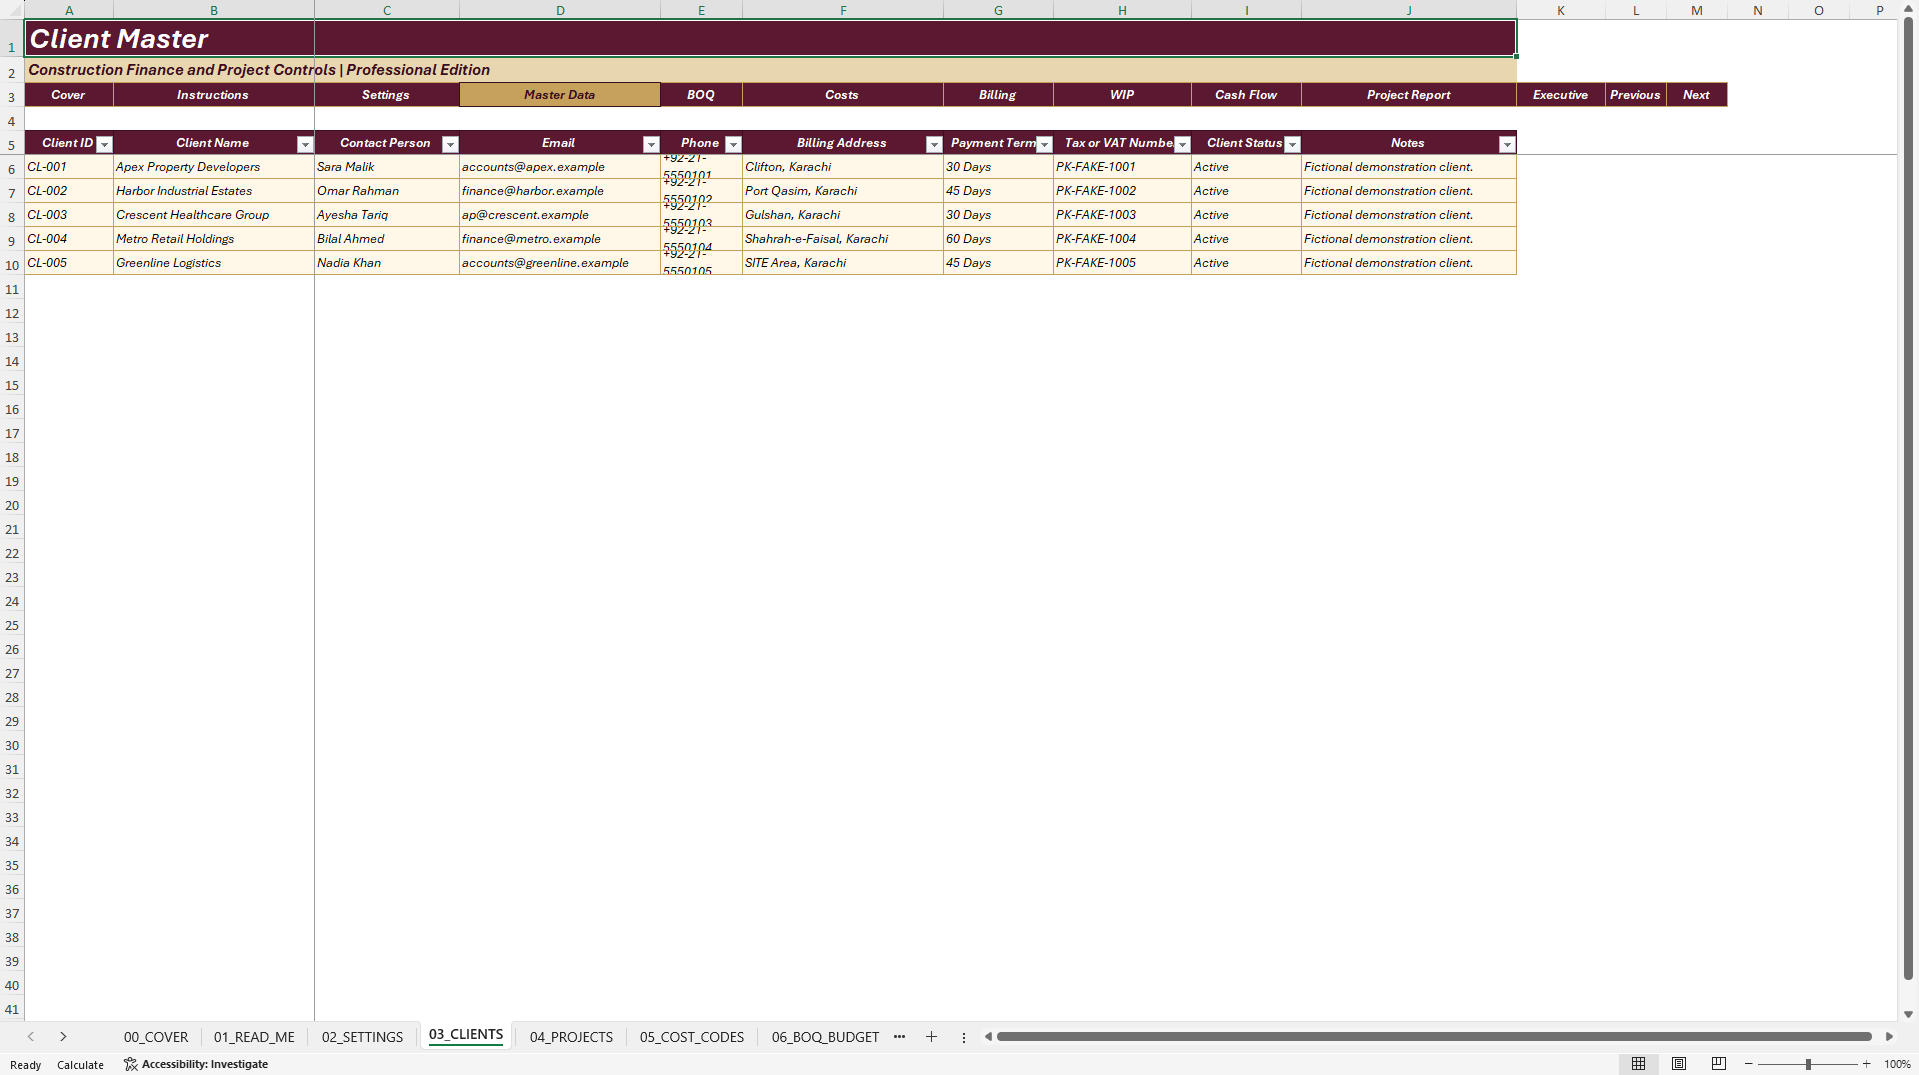Viewport: 1919px width, 1075px height.
Task: Click the Cash Flow navigation button
Action: click(1246, 95)
